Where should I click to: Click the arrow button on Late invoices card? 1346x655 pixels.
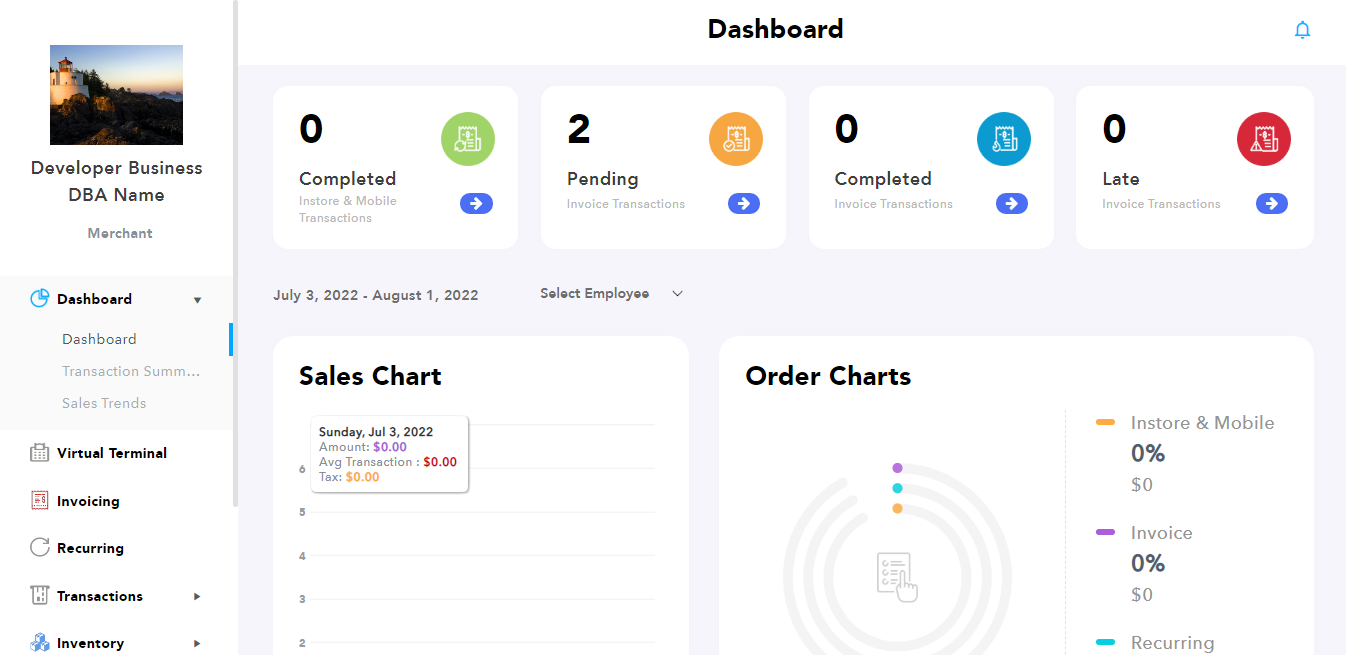pos(1272,204)
